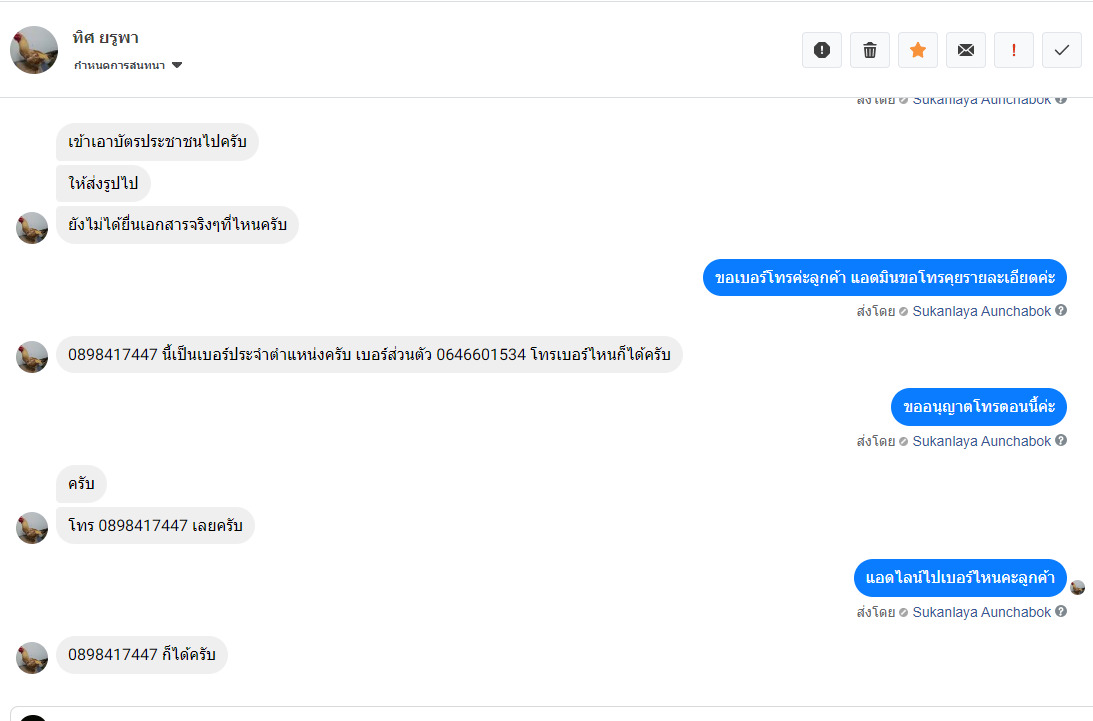Open the กำหนดการสนทนา assignment dropdown
The width and height of the screenshot is (1093, 721).
127,65
